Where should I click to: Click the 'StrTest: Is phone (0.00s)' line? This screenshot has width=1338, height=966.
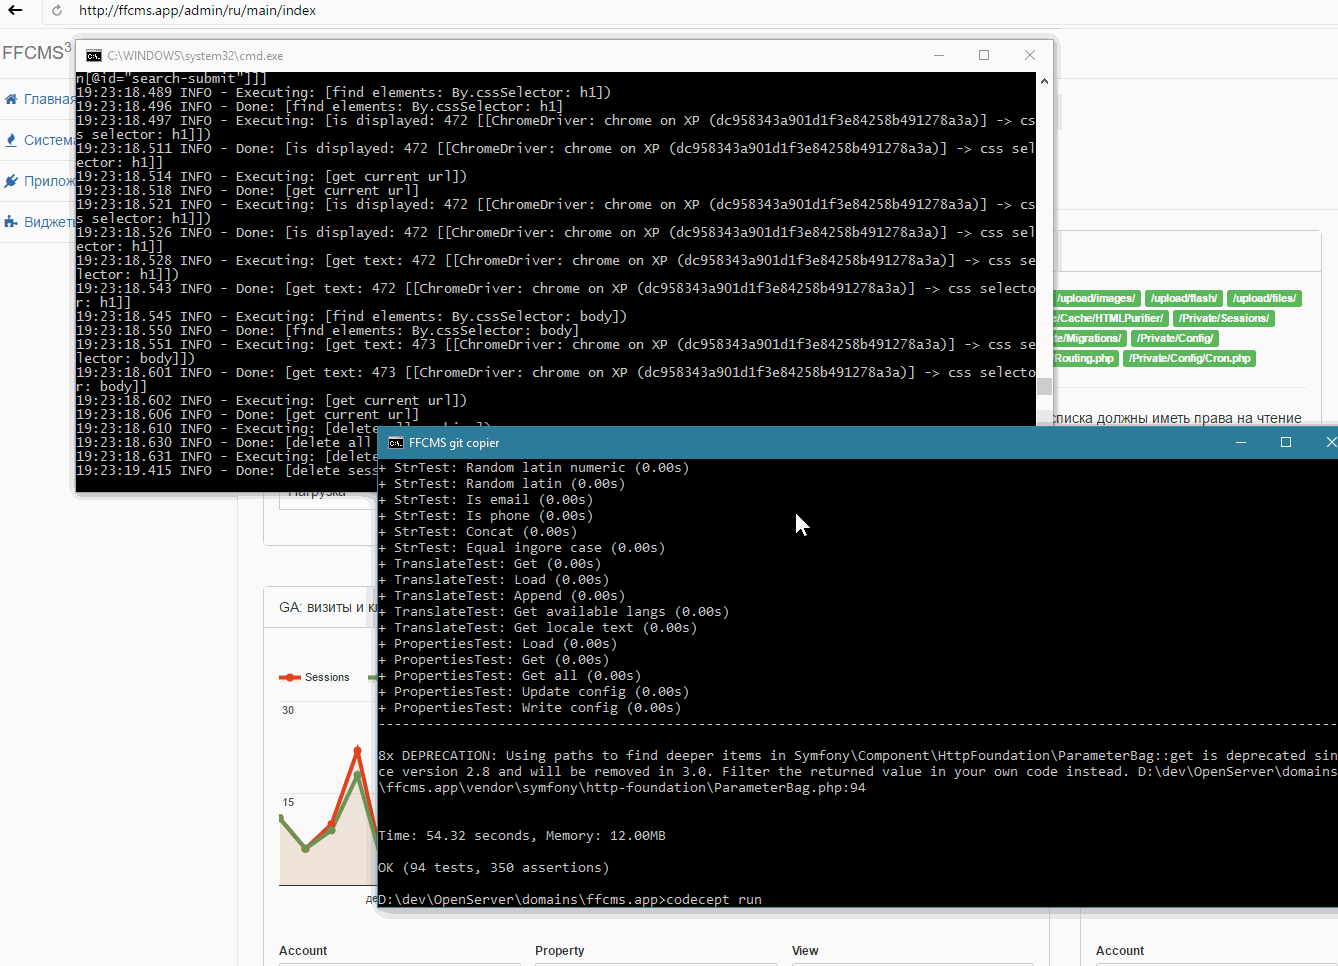(x=486, y=516)
